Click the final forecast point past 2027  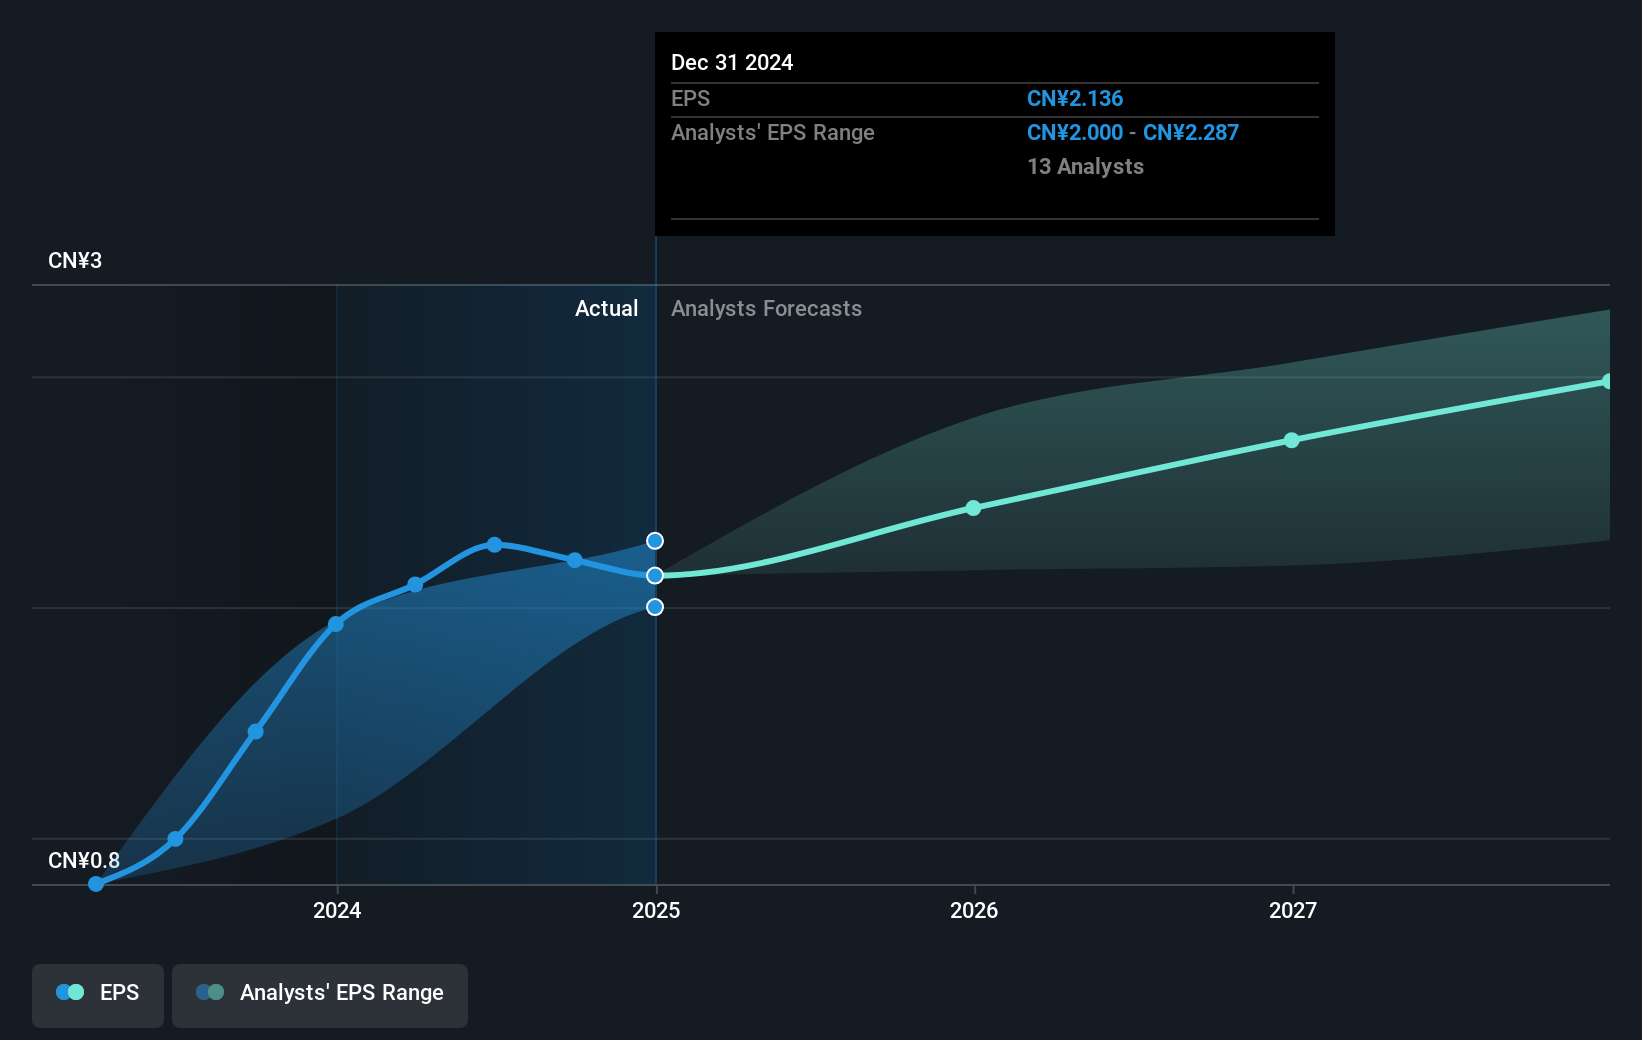coord(1608,381)
